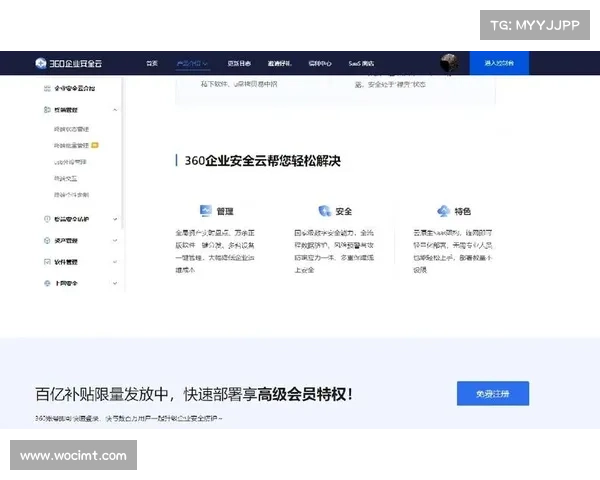Click the 上网安全 globe icon

coord(47,283)
